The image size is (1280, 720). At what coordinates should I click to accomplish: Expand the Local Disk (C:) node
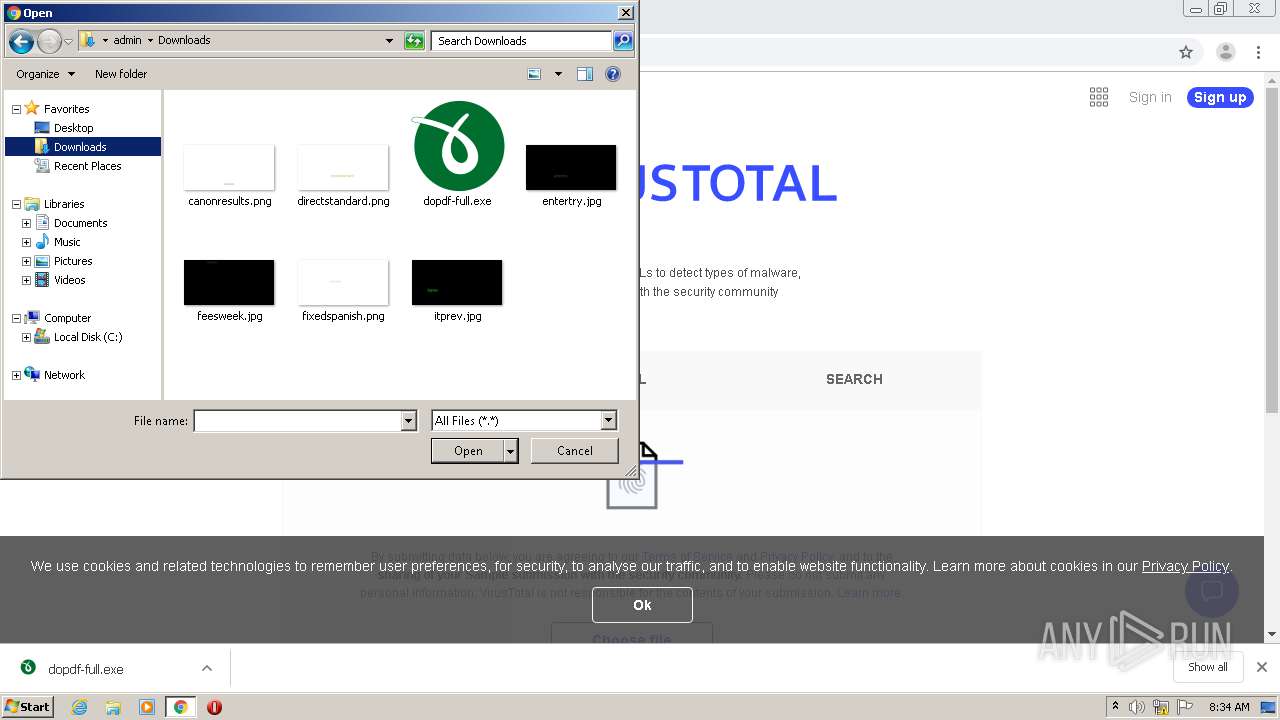(x=26, y=337)
